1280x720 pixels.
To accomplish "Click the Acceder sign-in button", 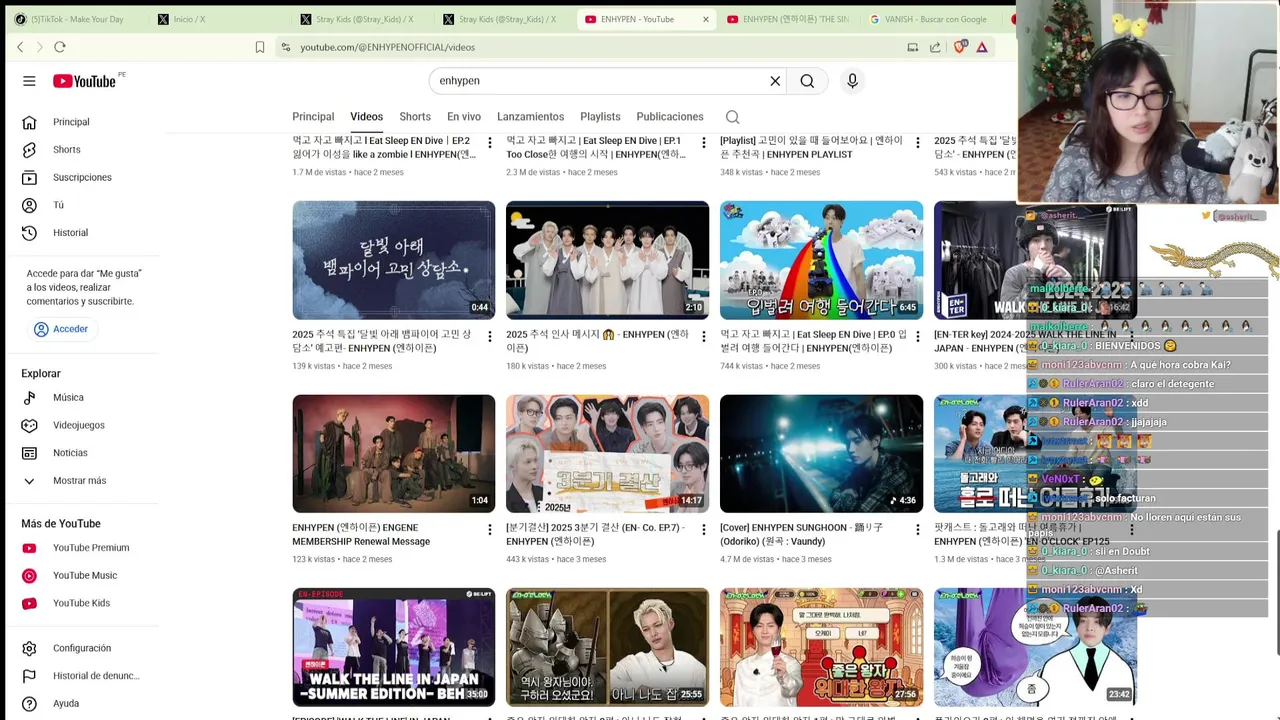I will [61, 329].
